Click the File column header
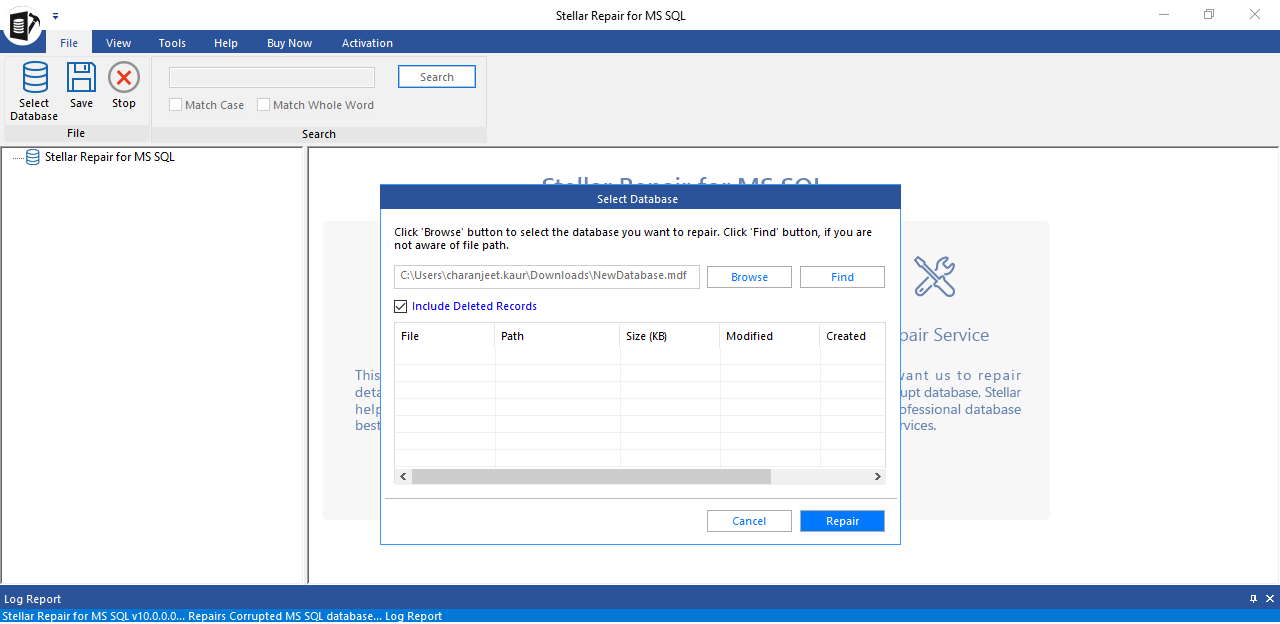The width and height of the screenshot is (1280, 624). (x=445, y=336)
